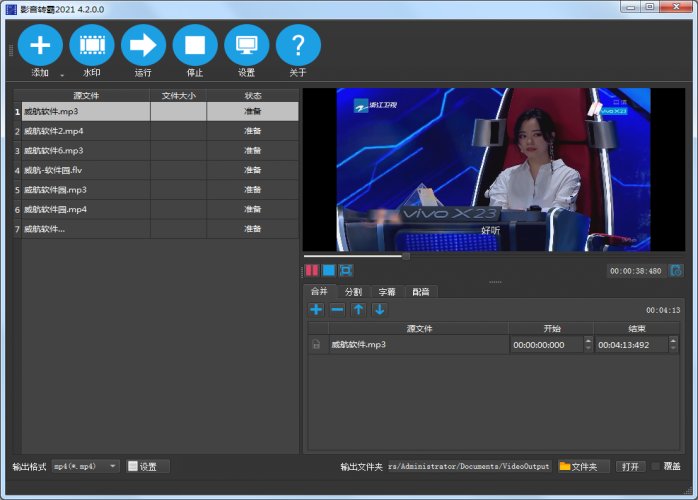Click the 设置 button beside output format
Image resolution: width=698 pixels, height=500 pixels.
pos(147,466)
